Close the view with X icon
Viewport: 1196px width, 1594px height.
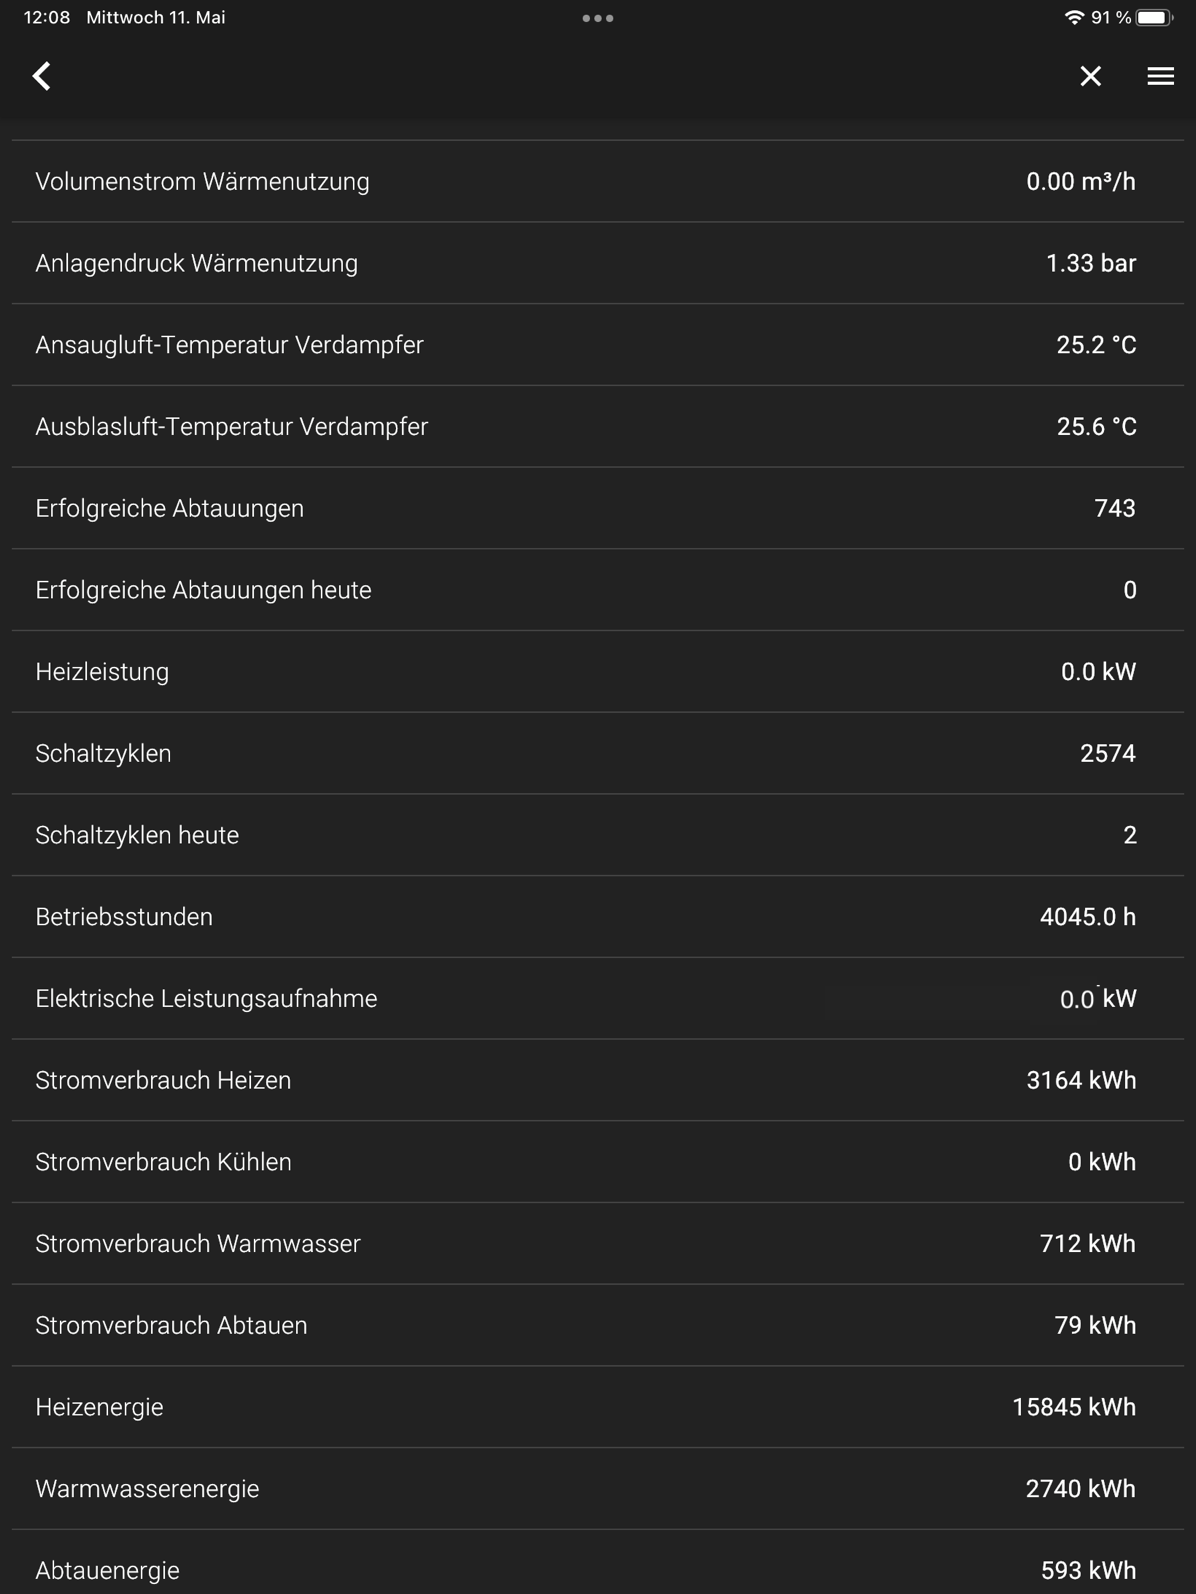pos(1090,76)
